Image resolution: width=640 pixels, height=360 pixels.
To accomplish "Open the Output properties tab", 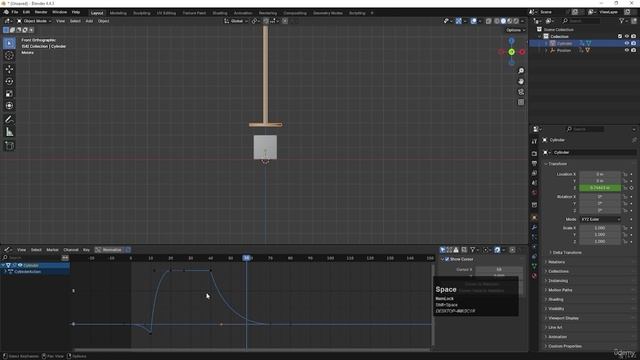I will pyautogui.click(x=534, y=163).
